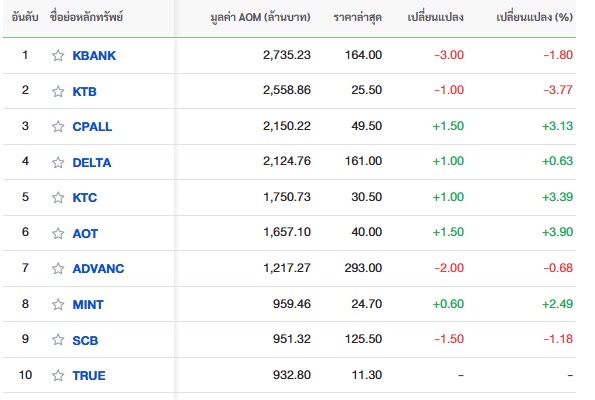The height and width of the screenshot is (400, 595).
Task: Click the star icon beside AOT
Action: pos(58,233)
